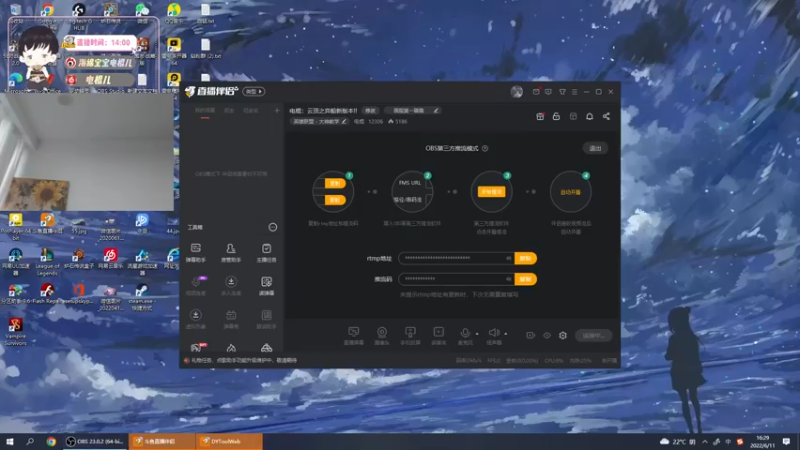Copy the rtmp address
The image size is (800, 450).
(526, 258)
